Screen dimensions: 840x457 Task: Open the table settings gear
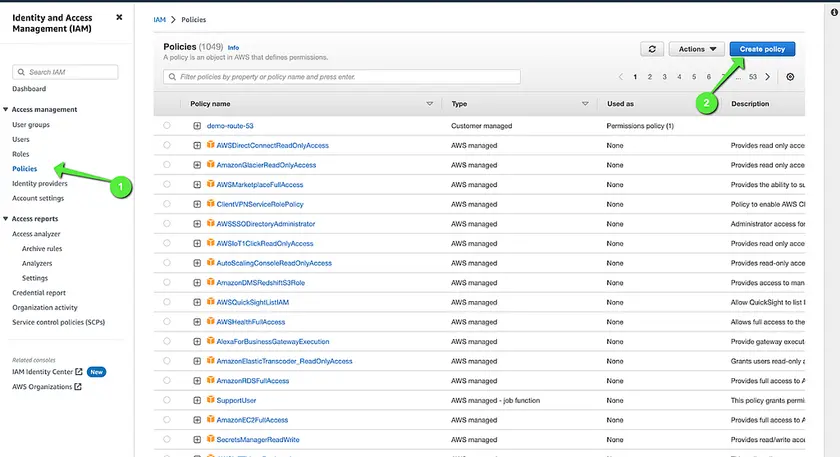click(x=790, y=77)
